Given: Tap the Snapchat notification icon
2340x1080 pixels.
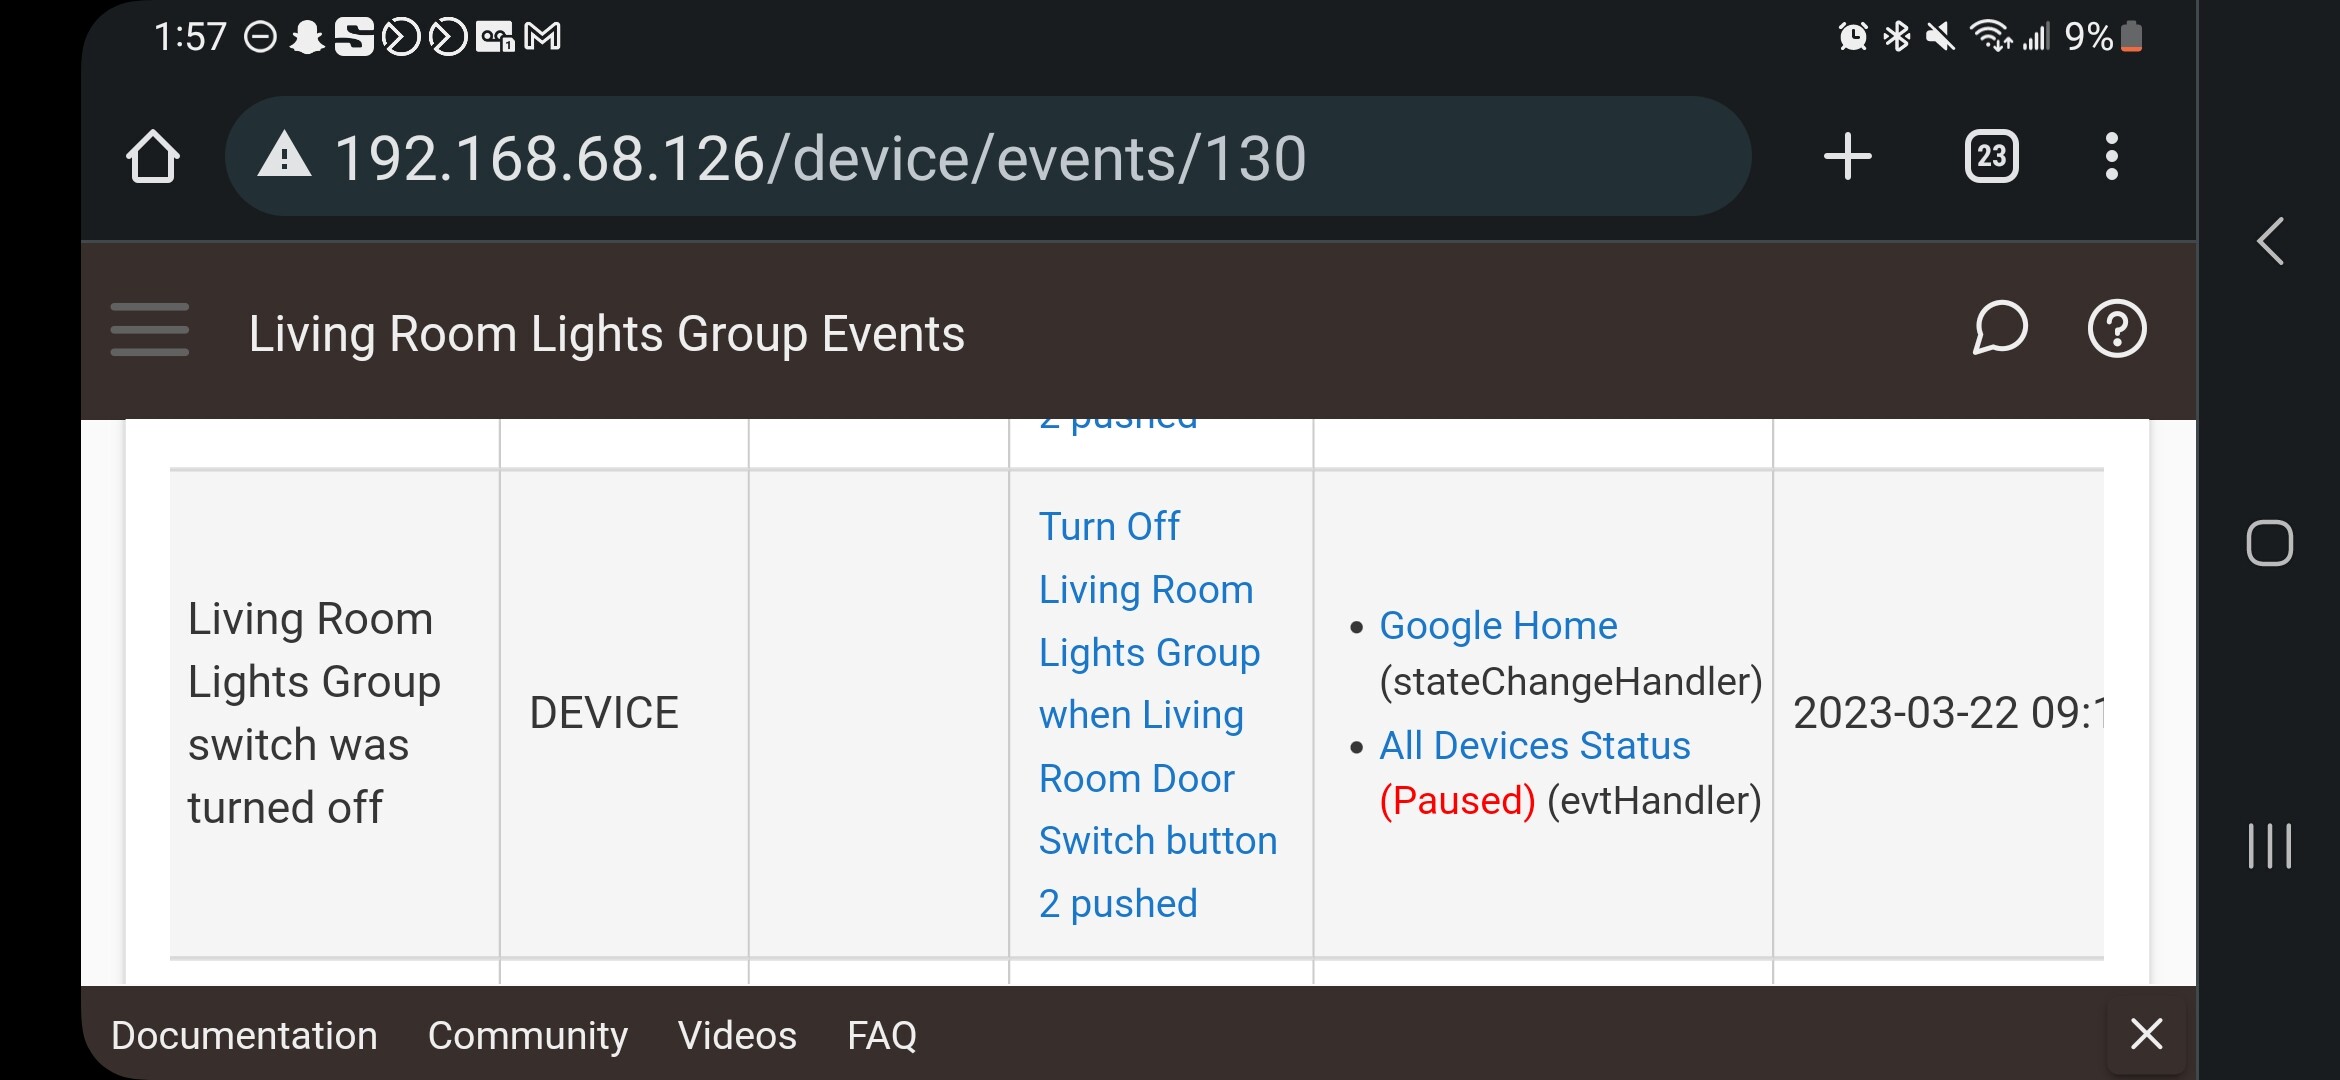Looking at the screenshot, I should 307,38.
